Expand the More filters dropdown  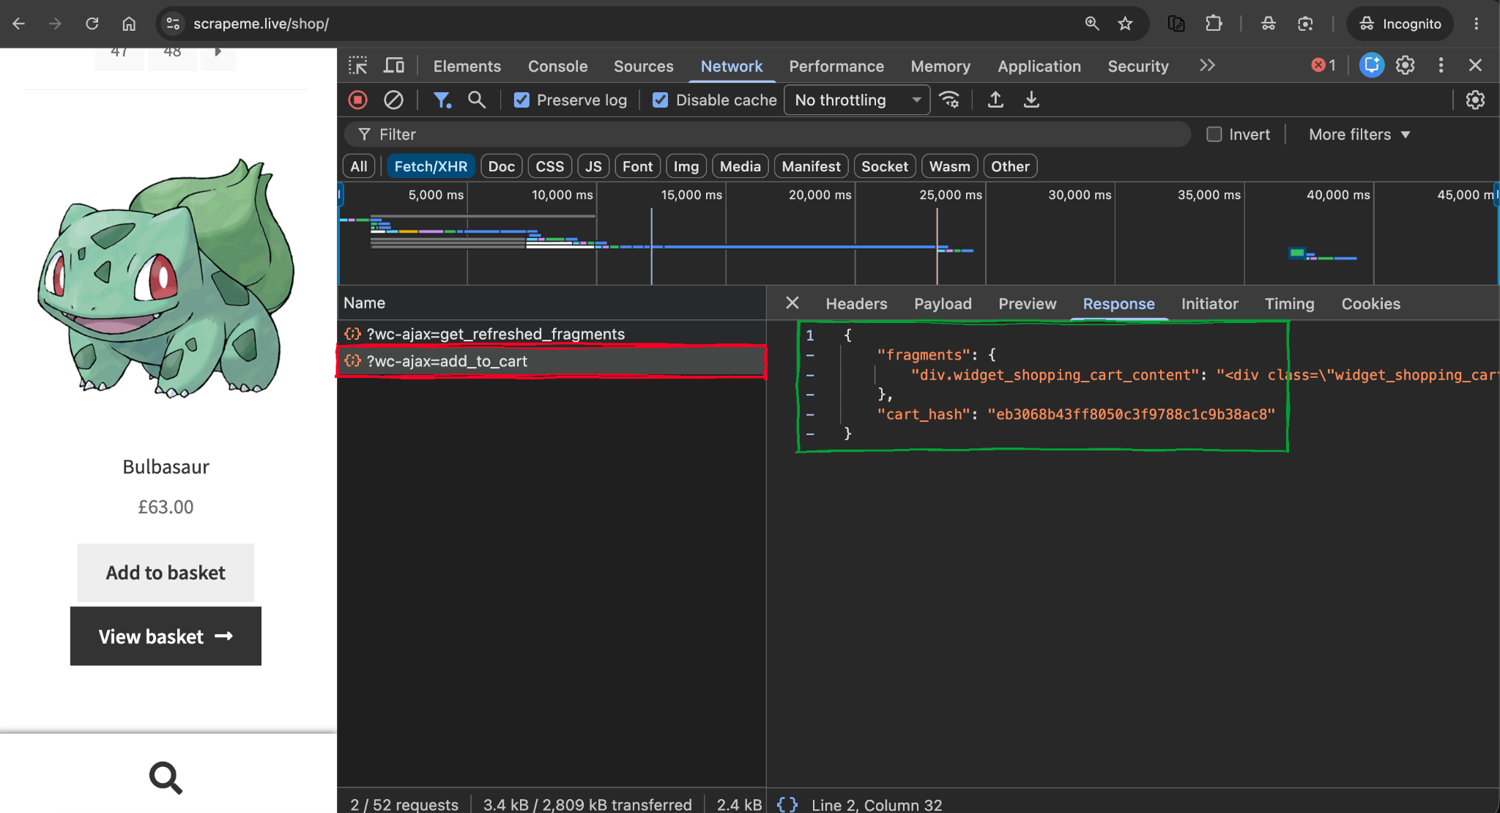(1359, 134)
